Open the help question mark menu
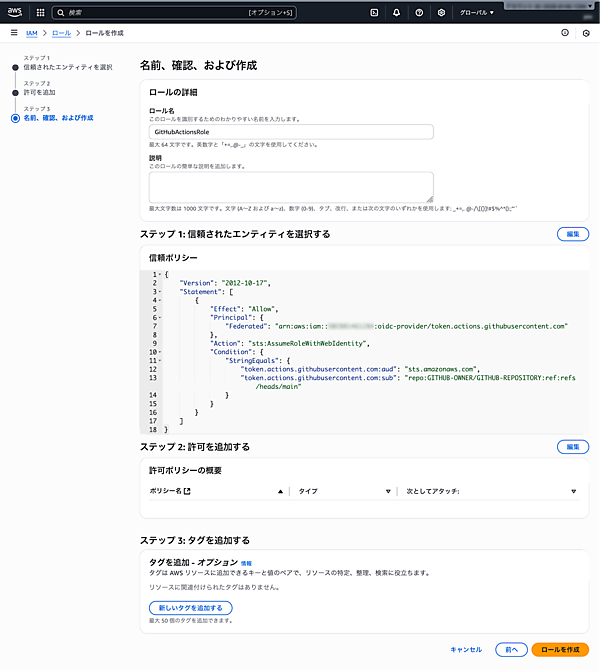600x672 pixels. pyautogui.click(x=418, y=12)
